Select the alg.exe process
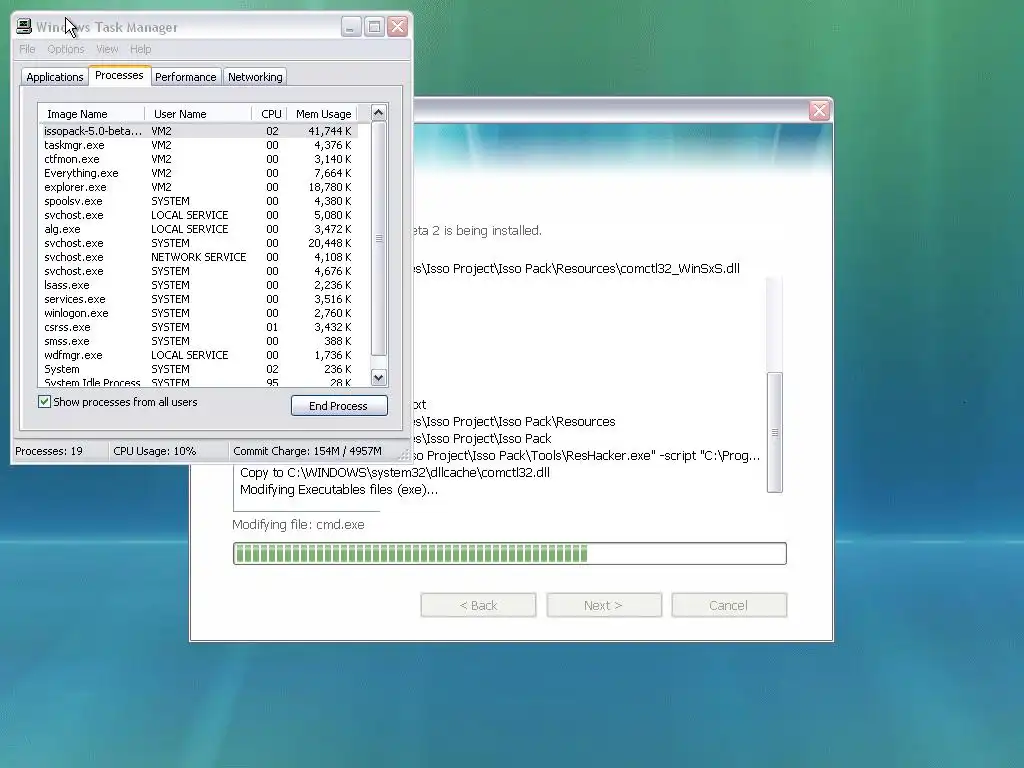This screenshot has width=1024, height=768. 199,229
